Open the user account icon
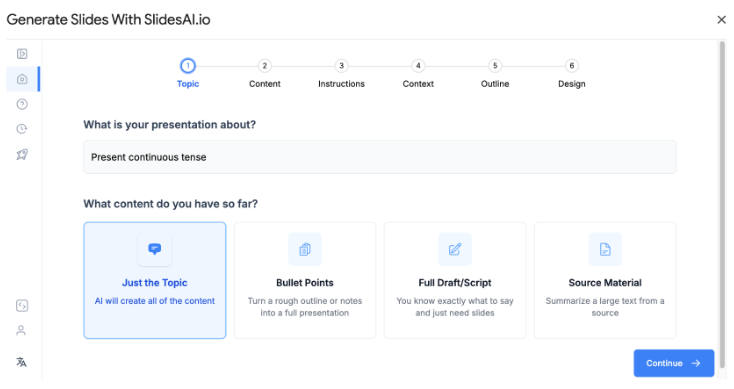Viewport: 734px width, 389px height. [x=21, y=330]
